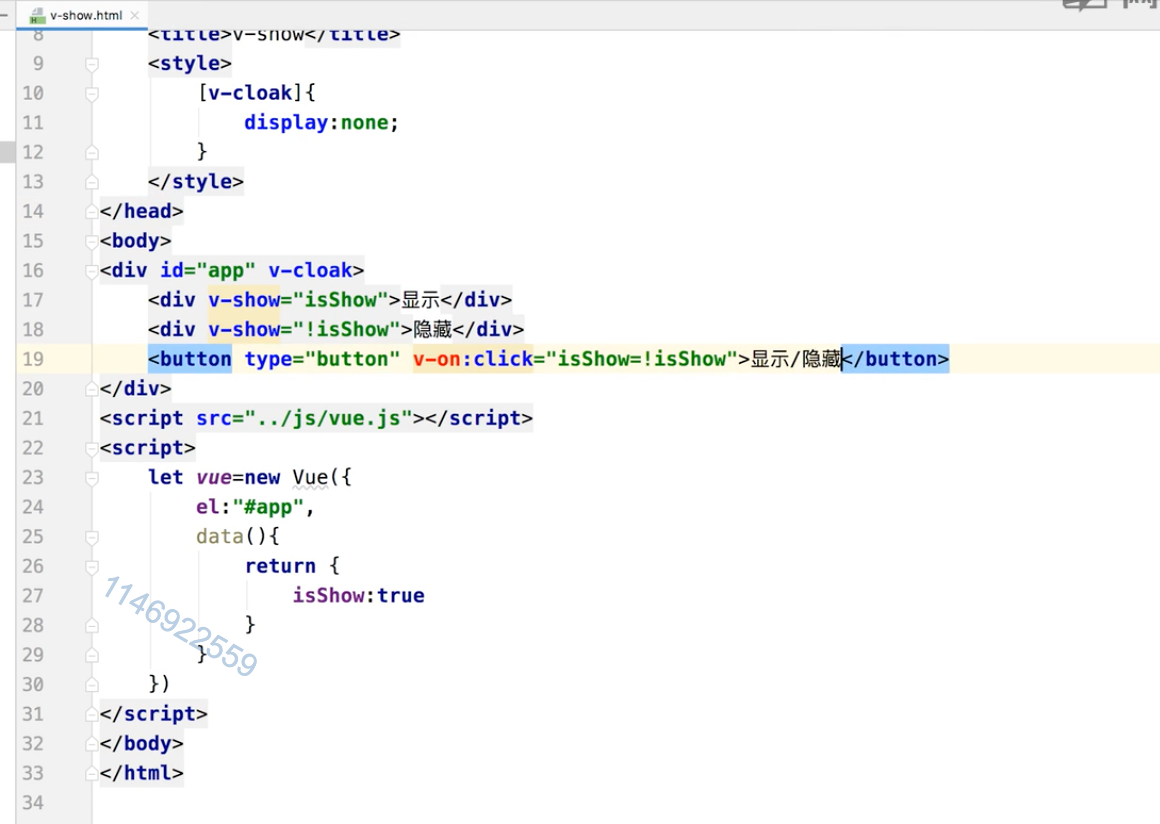Collapse the <style> block at line 9
This screenshot has width=1160, height=824.
(x=92, y=64)
